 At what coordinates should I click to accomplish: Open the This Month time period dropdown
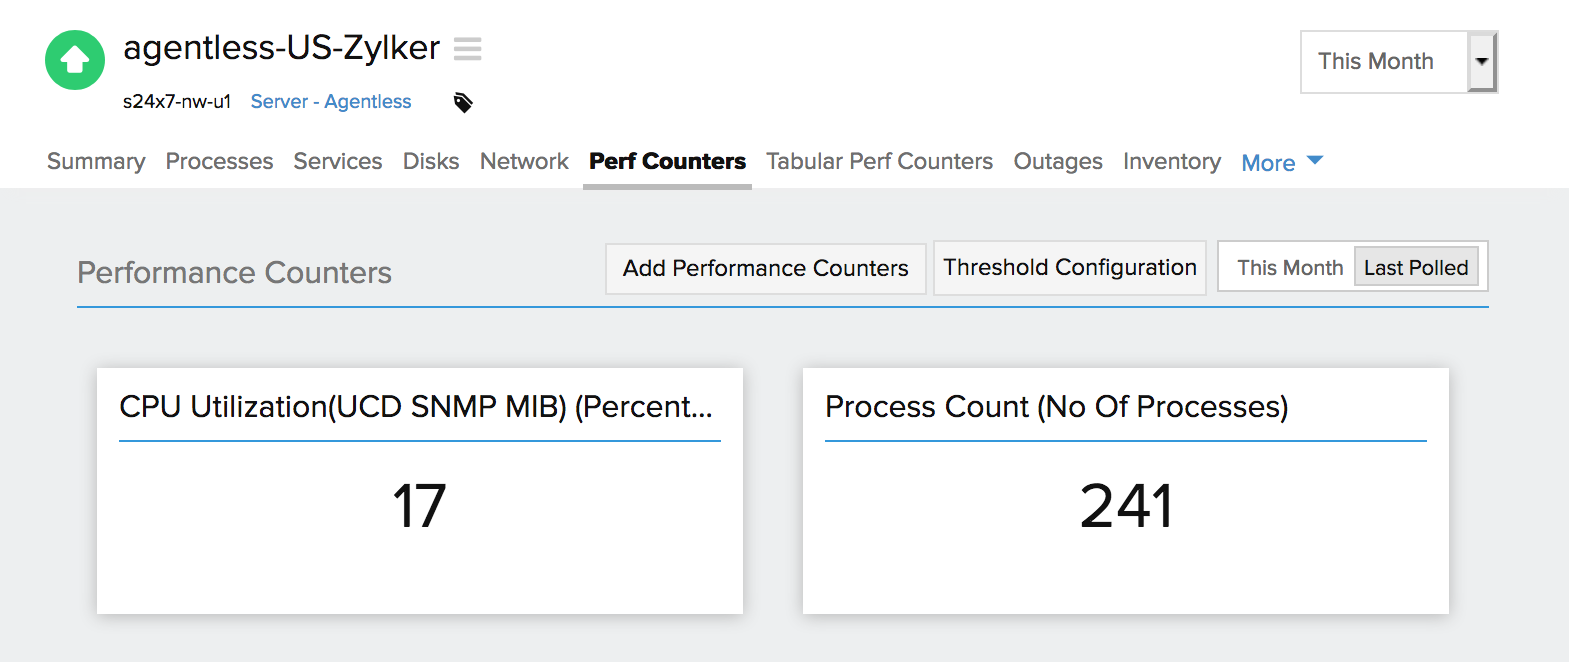pyautogui.click(x=1397, y=62)
